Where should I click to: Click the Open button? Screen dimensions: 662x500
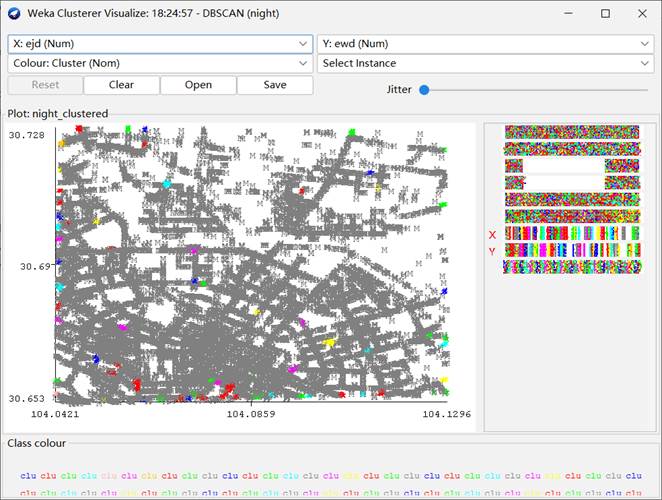(198, 85)
